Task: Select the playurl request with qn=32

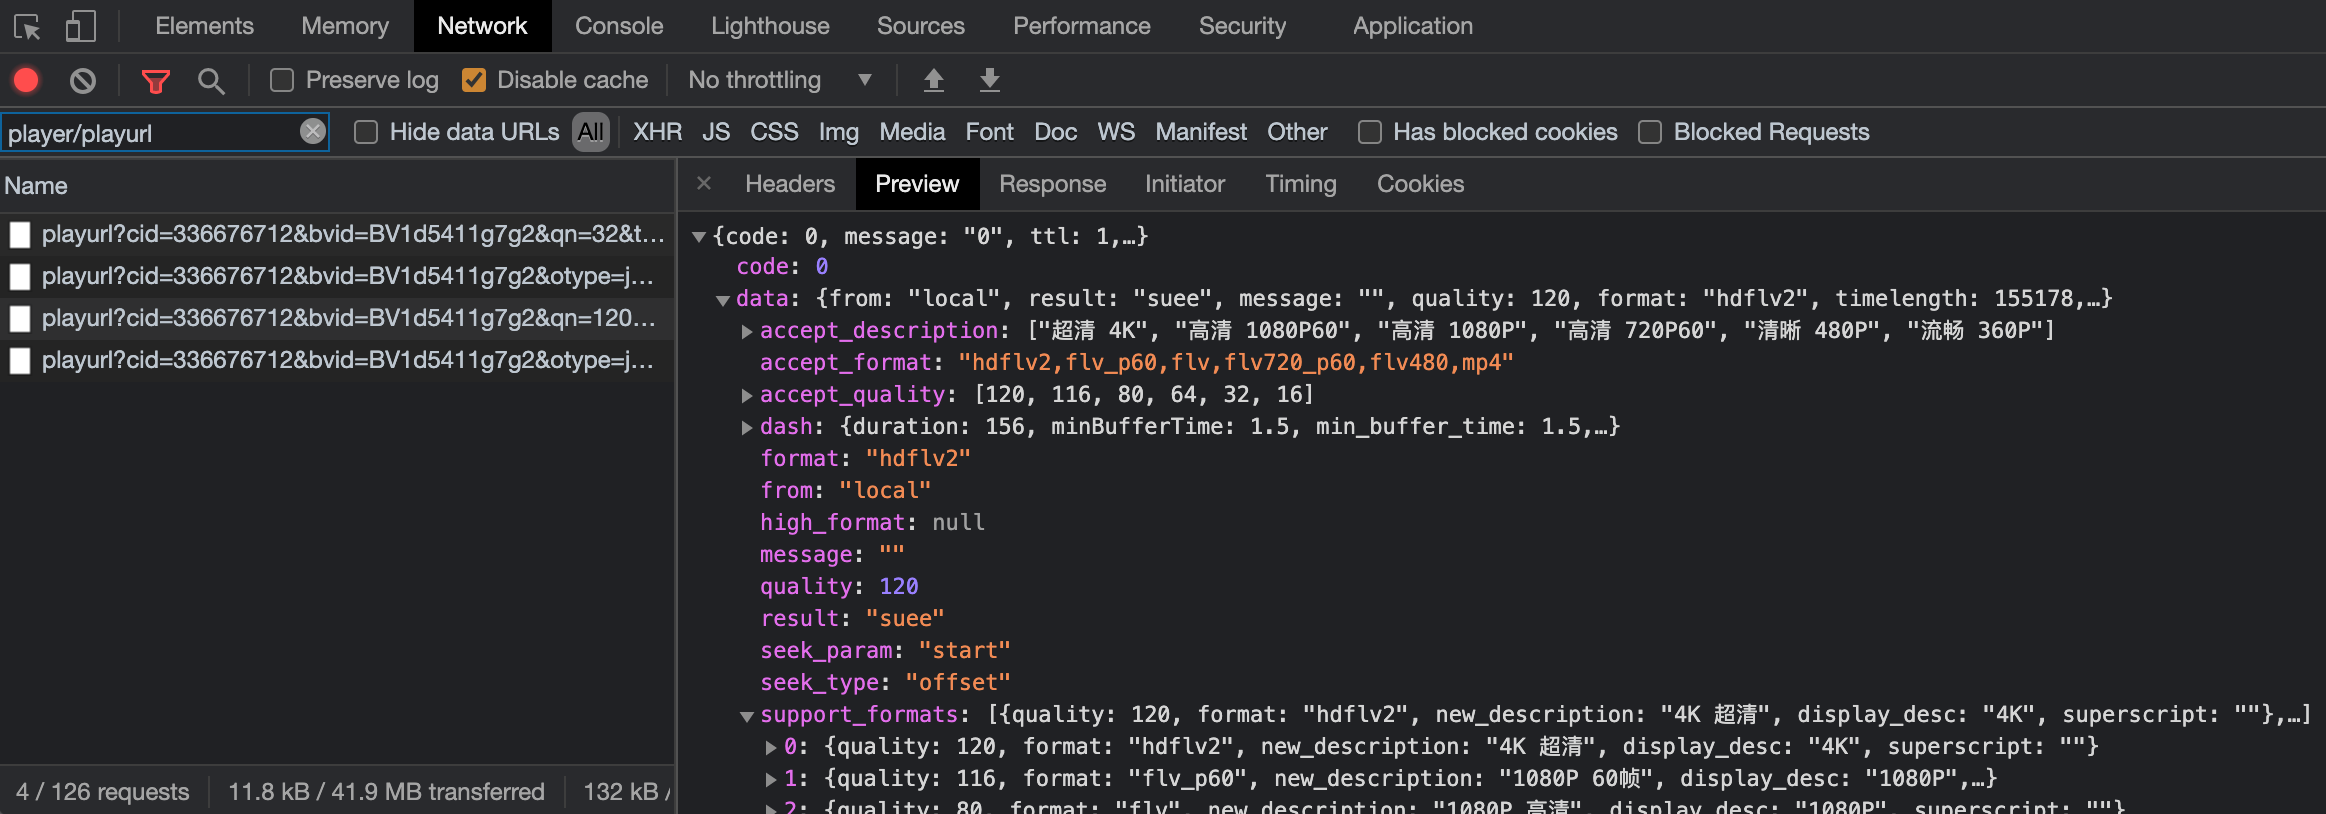Action: click(x=337, y=235)
